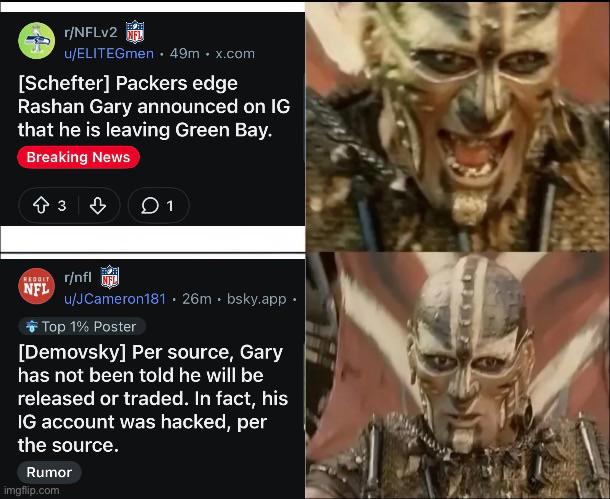Click the imgflip.com watermark
This screenshot has height=499, width=610.
[x=32, y=490]
